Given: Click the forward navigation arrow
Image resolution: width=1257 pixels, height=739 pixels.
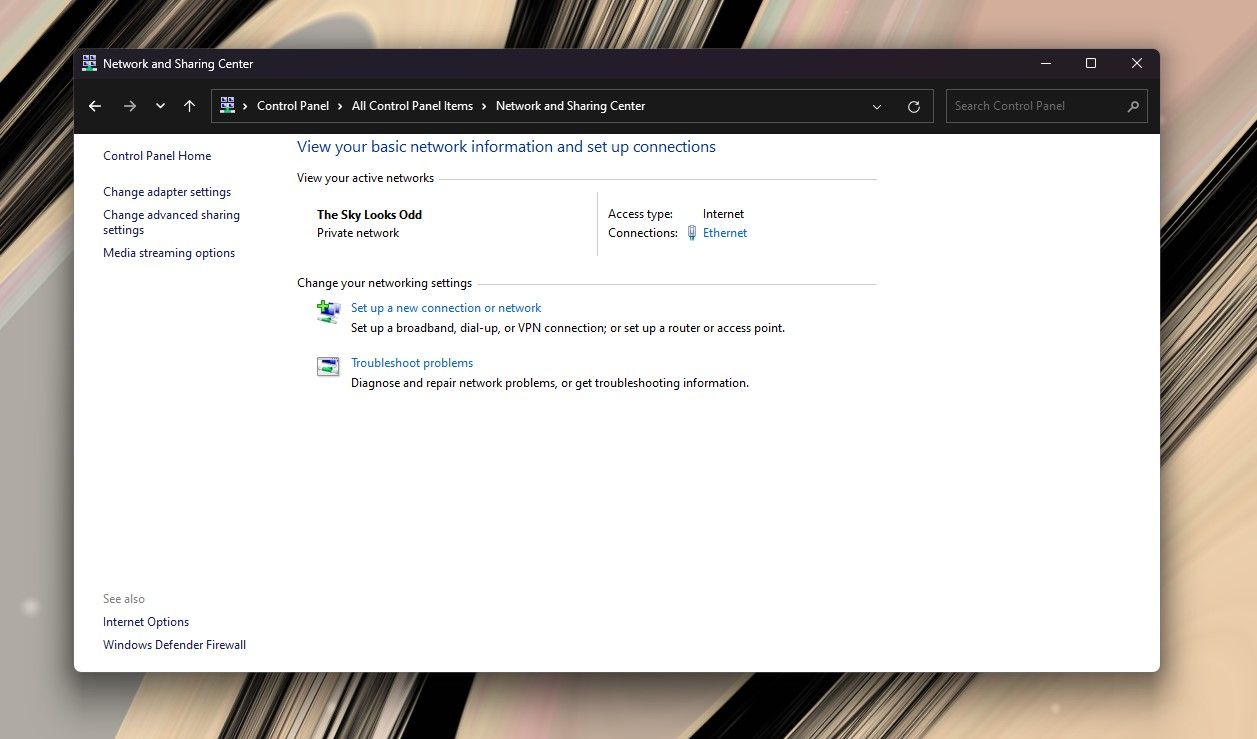Looking at the screenshot, I should 128,105.
